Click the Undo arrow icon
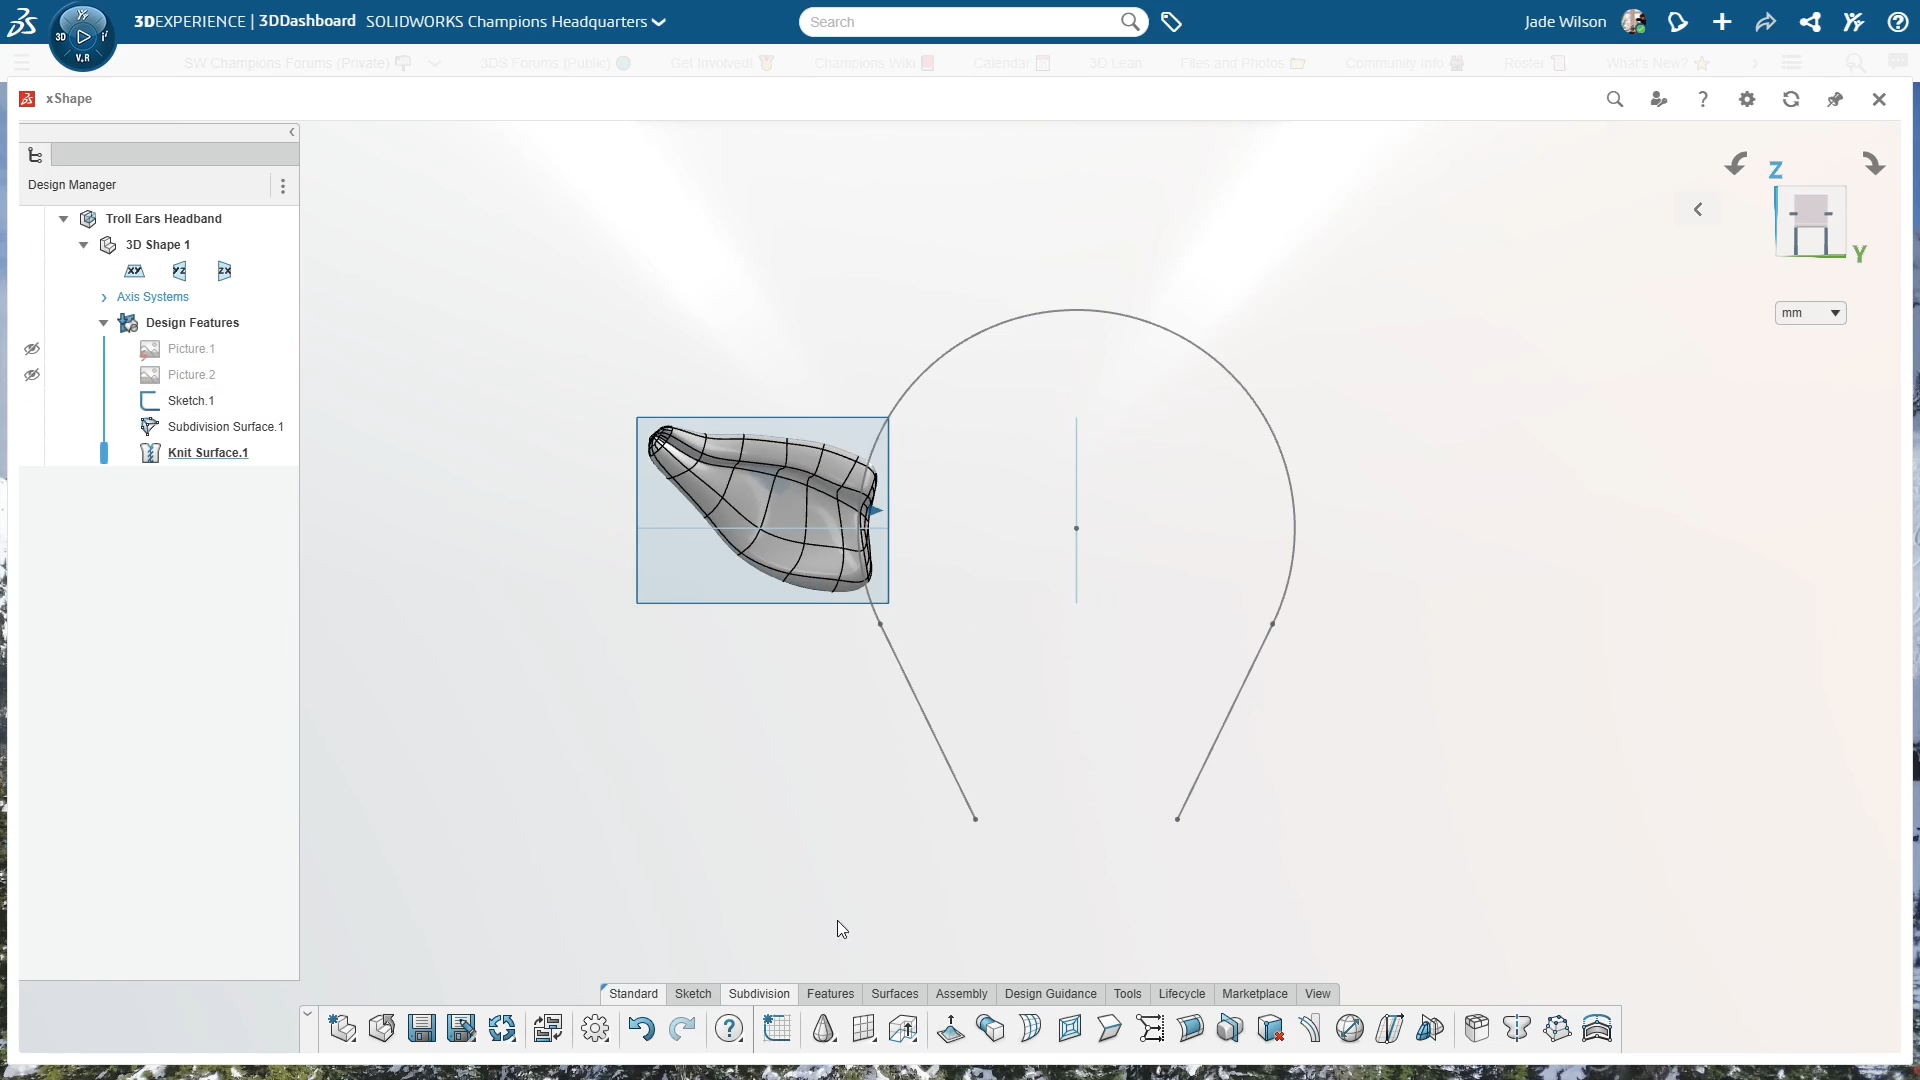Viewport: 1920px width, 1080px height. pos(641,1028)
